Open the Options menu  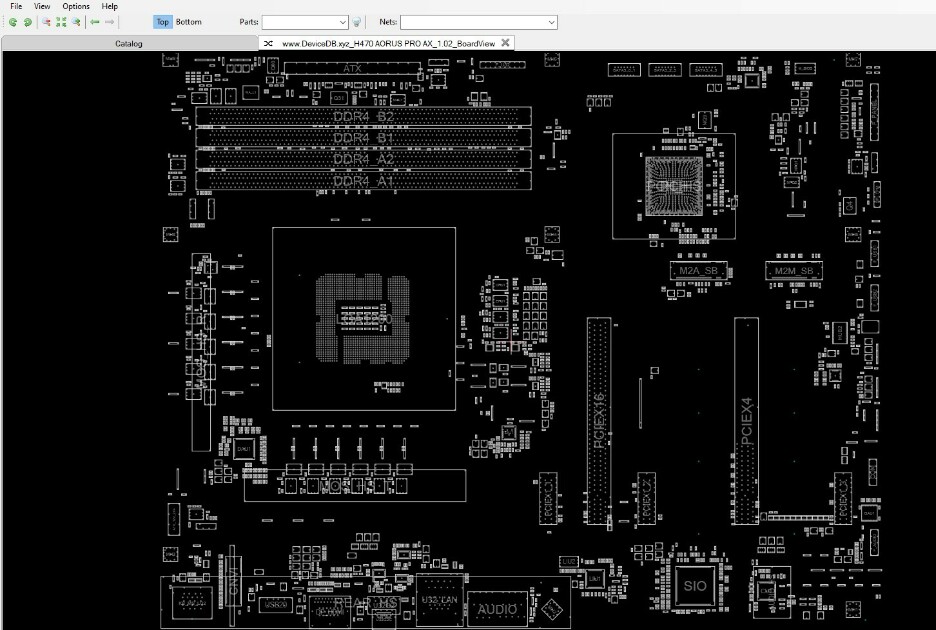(x=76, y=6)
